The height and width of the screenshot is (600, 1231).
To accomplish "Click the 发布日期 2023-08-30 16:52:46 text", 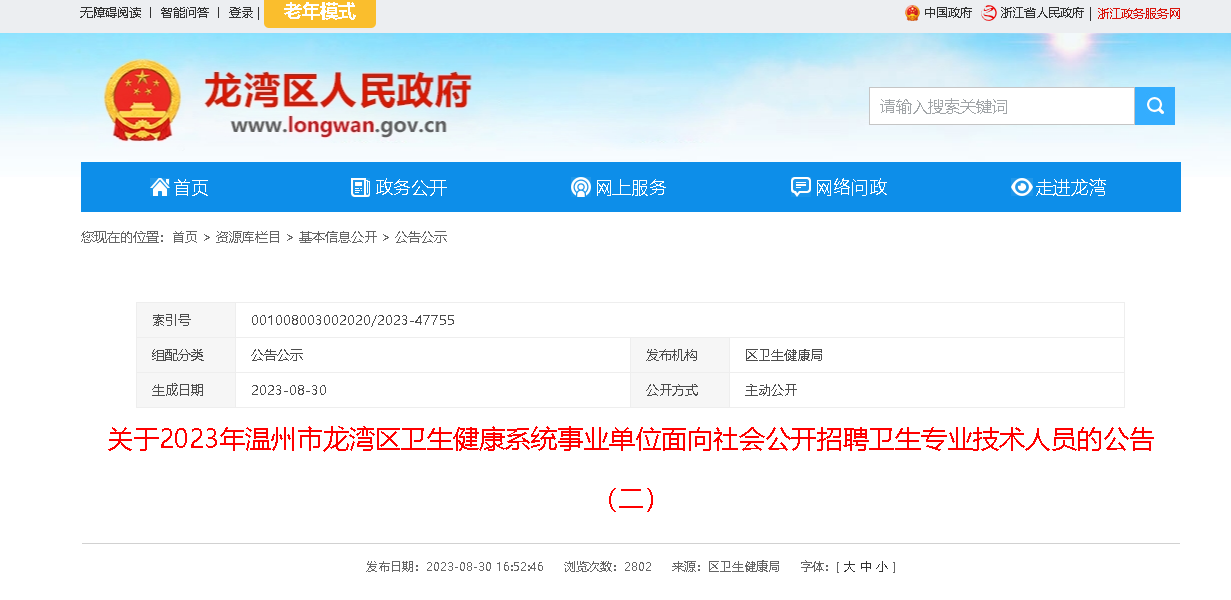I will (455, 567).
